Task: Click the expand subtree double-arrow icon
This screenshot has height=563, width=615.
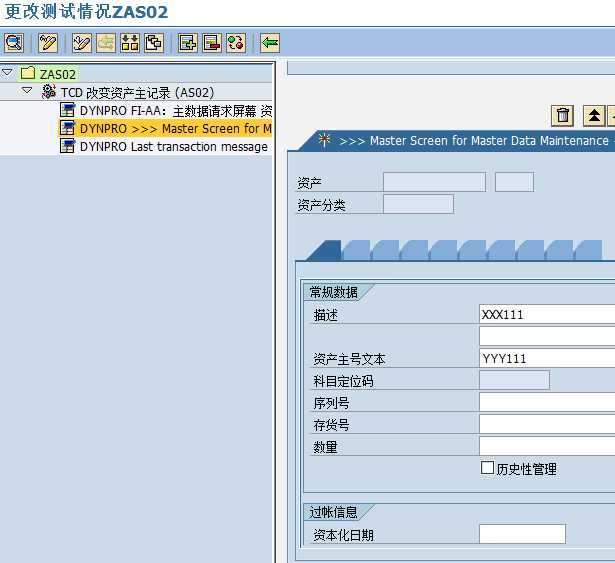Action: tap(130, 43)
